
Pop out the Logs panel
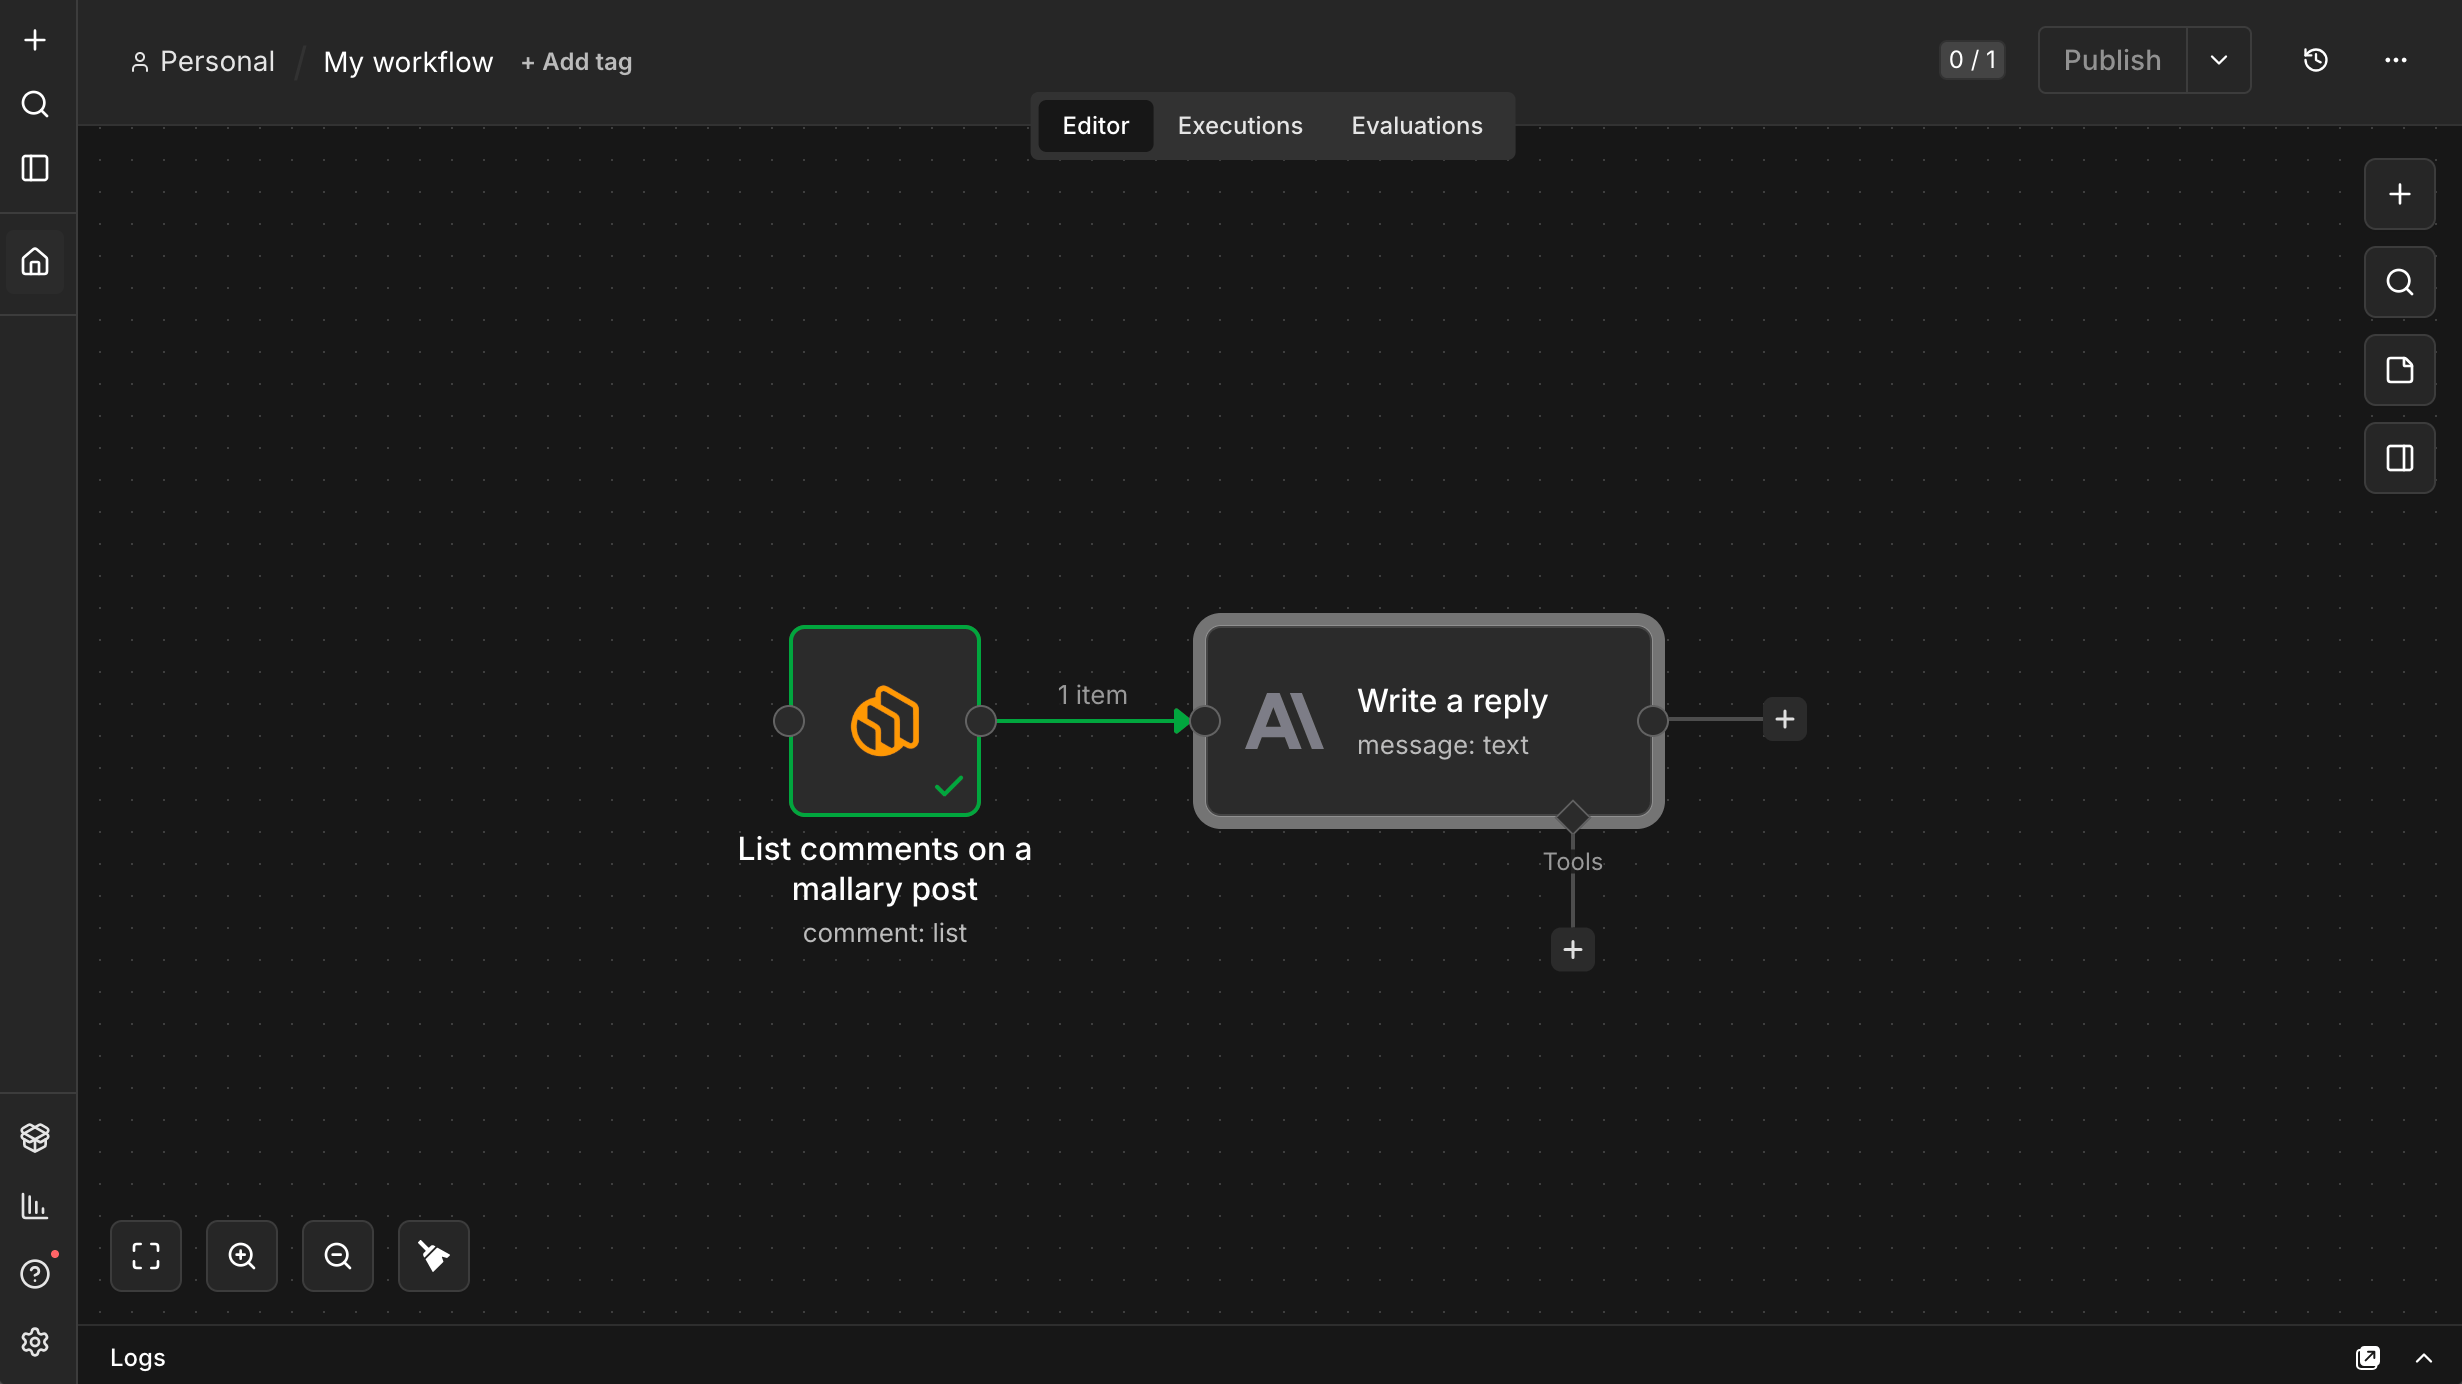2368,1357
